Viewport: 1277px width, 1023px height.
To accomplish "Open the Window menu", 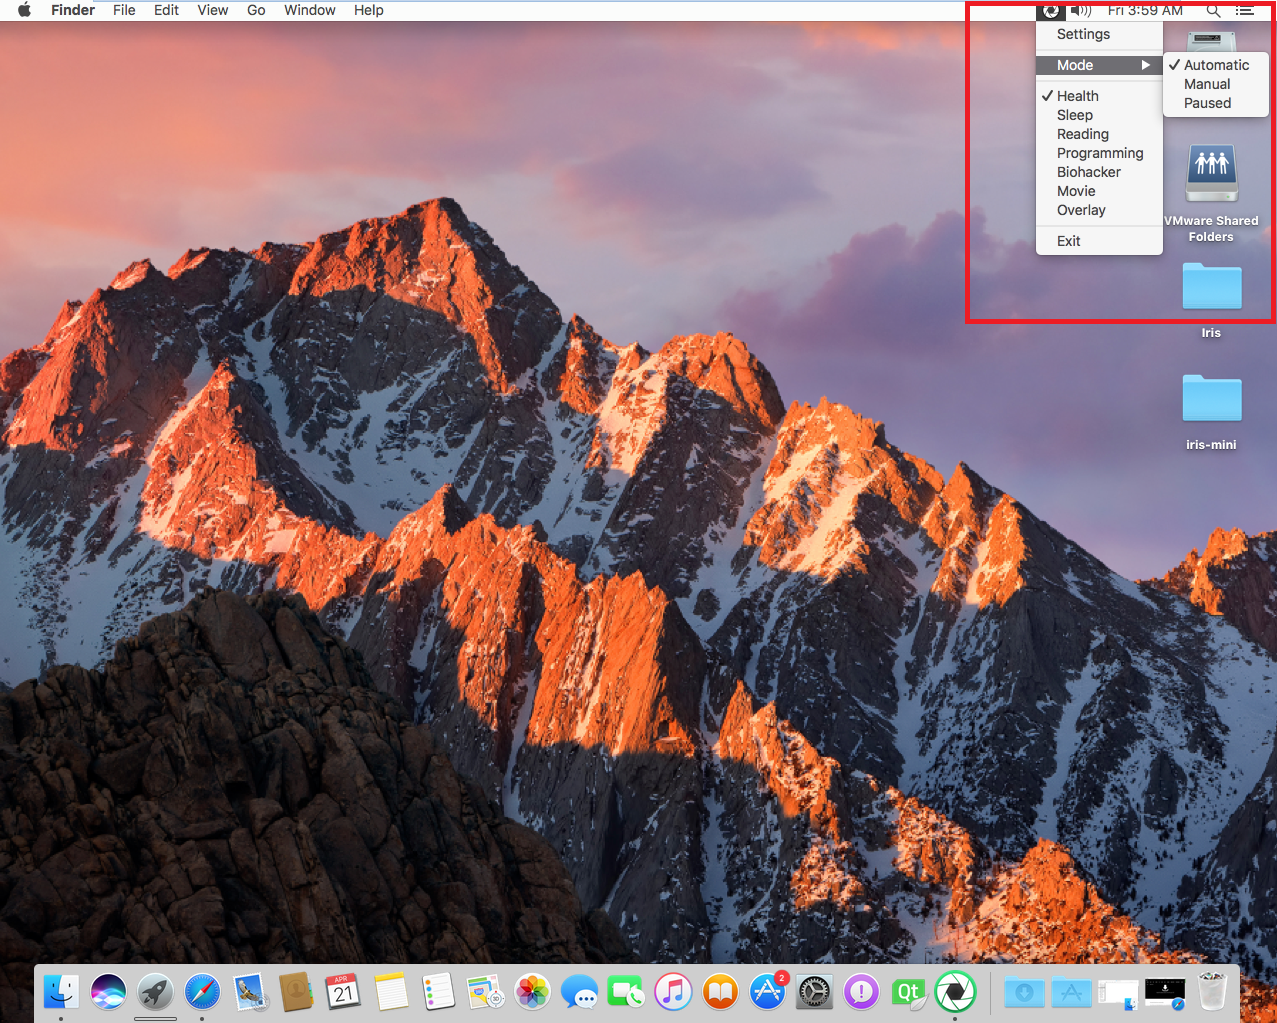I will pos(310,10).
